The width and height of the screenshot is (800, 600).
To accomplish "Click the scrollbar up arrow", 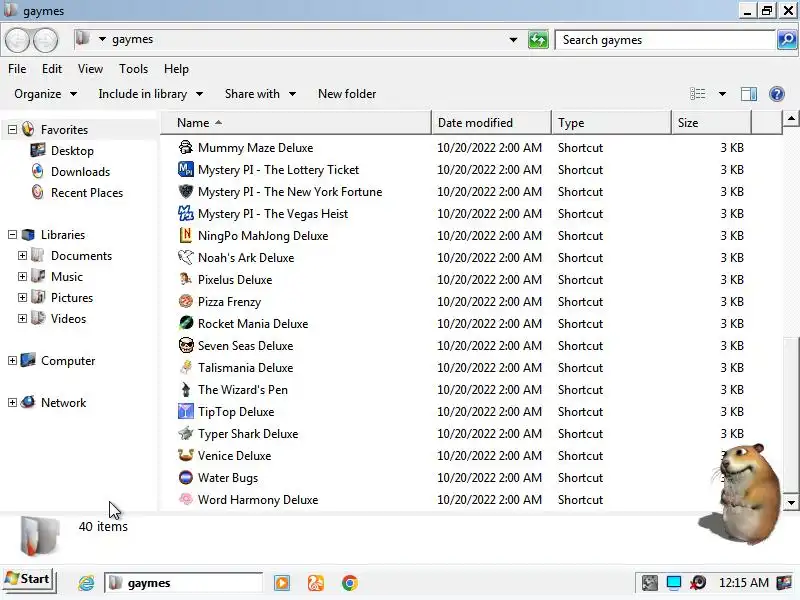I will click(x=791, y=119).
